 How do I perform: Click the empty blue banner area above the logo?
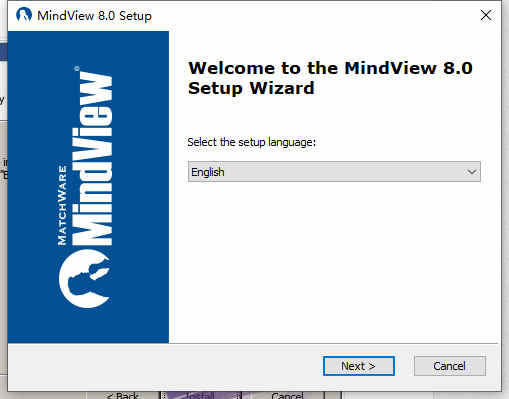coord(88,47)
